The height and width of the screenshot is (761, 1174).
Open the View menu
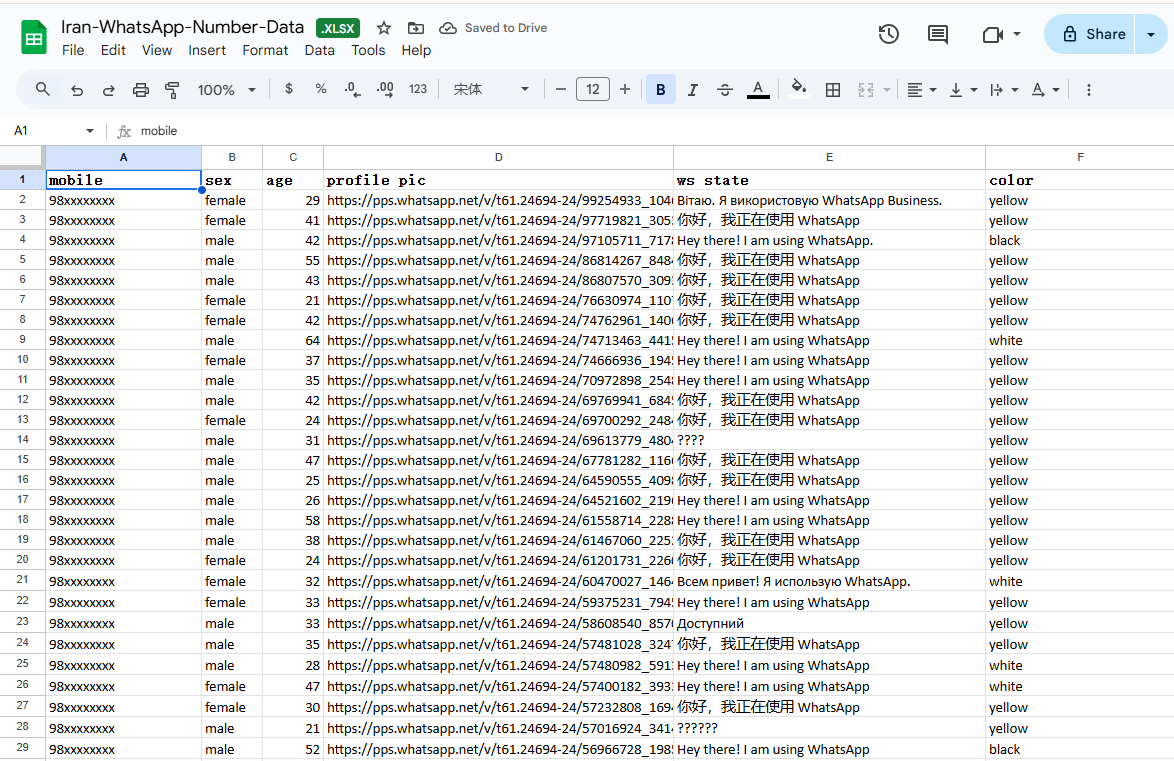click(x=156, y=50)
